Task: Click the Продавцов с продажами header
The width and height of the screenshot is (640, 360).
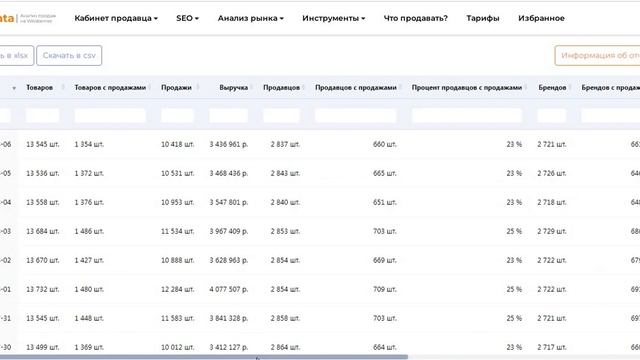Action: 356,88
